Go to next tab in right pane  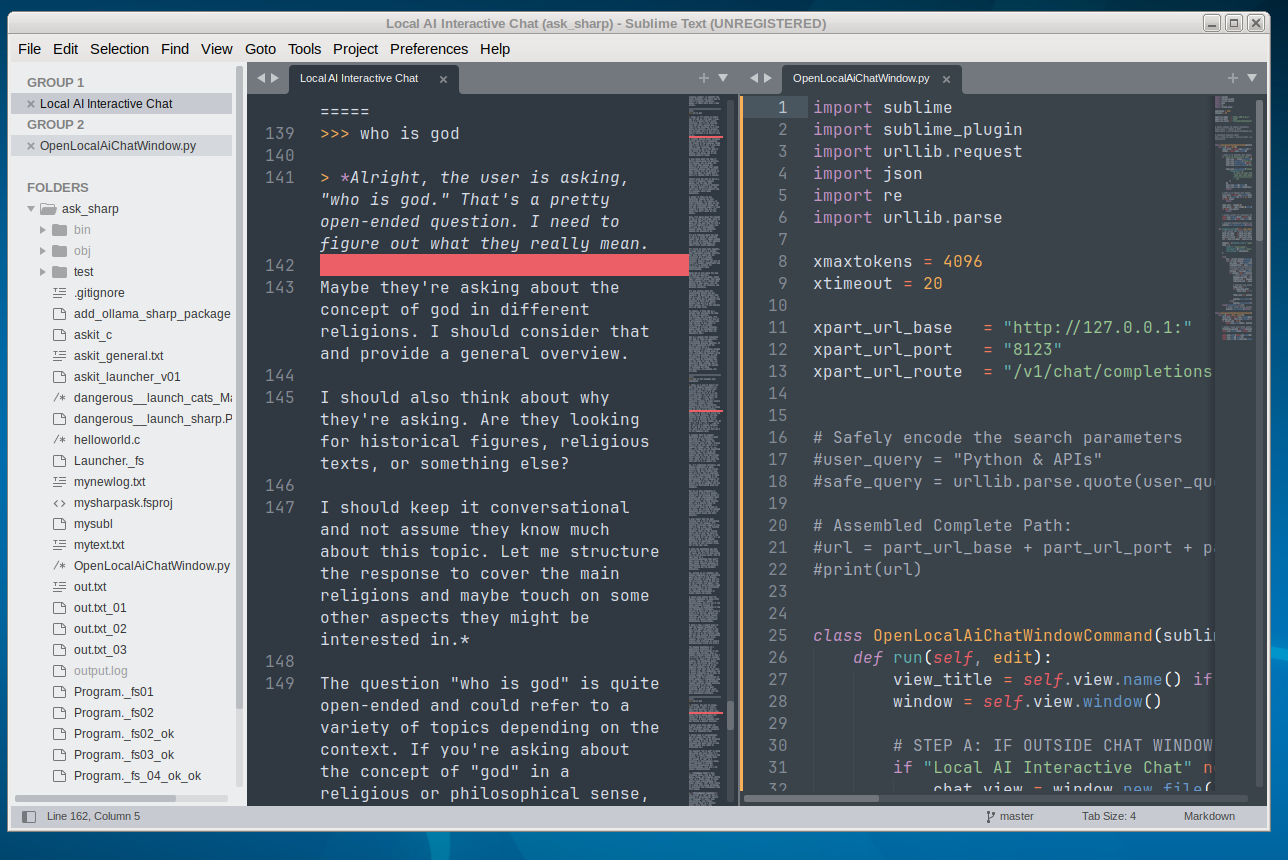768,78
